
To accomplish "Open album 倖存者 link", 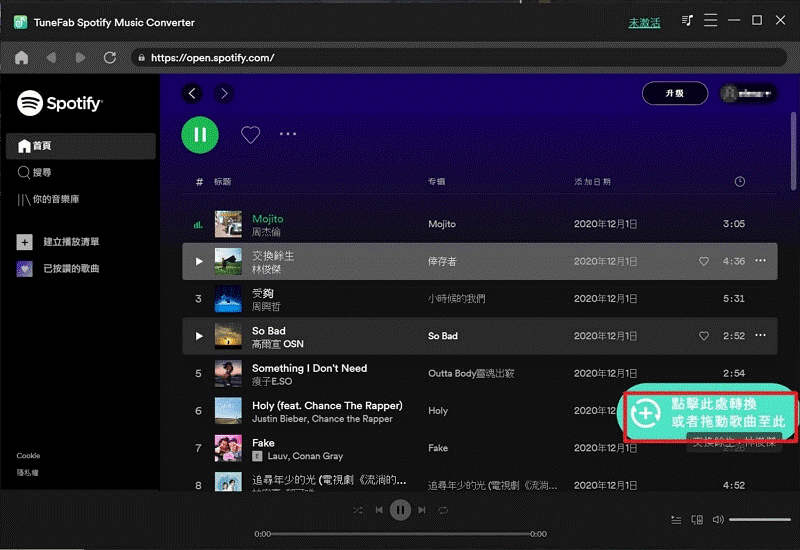I will (x=442, y=261).
